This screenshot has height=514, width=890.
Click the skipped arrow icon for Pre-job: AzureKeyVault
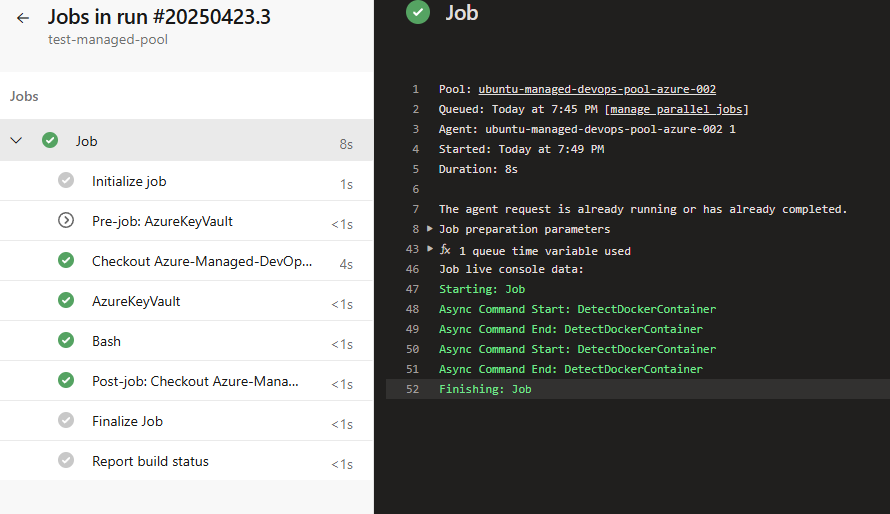point(66,221)
